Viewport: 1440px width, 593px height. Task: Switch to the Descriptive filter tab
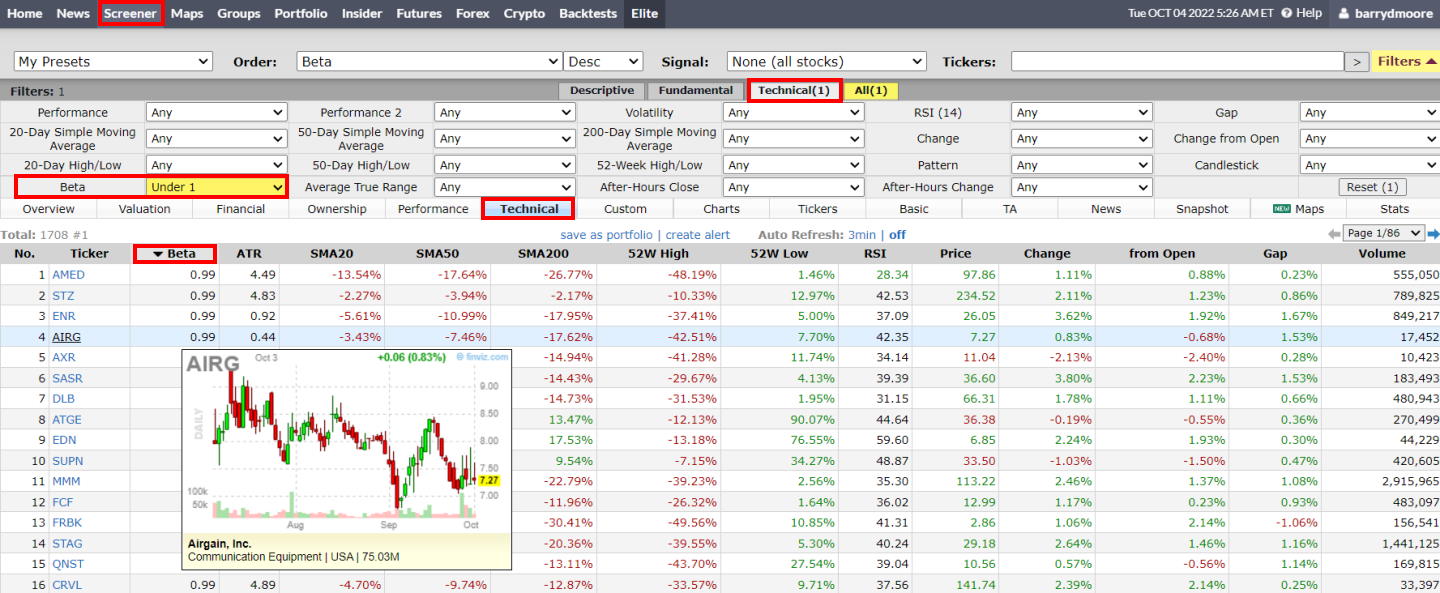pyautogui.click(x=601, y=89)
